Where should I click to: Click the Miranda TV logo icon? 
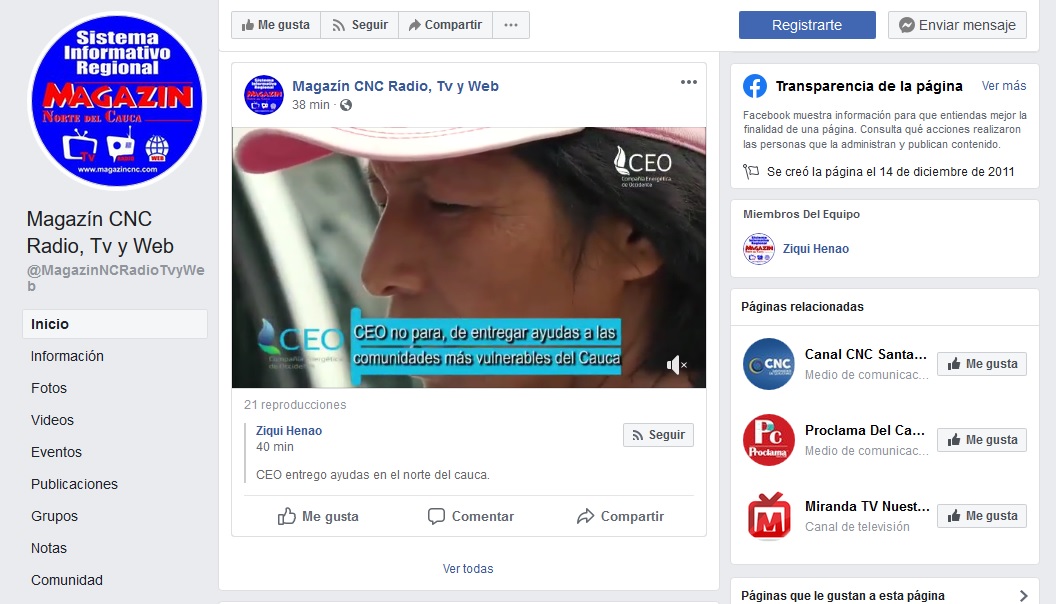[x=768, y=516]
